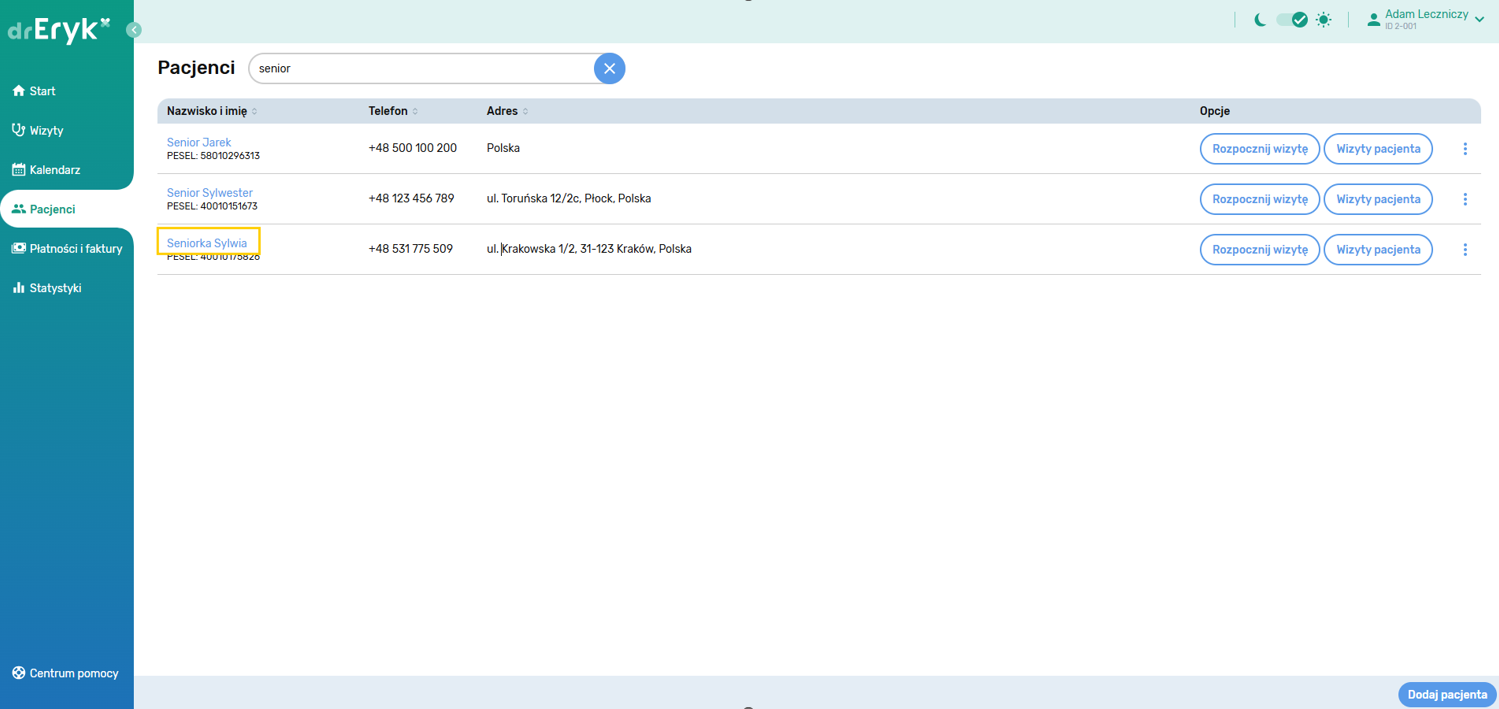
Task: Open the Seniorka Sylwia patient link
Action: click(207, 243)
